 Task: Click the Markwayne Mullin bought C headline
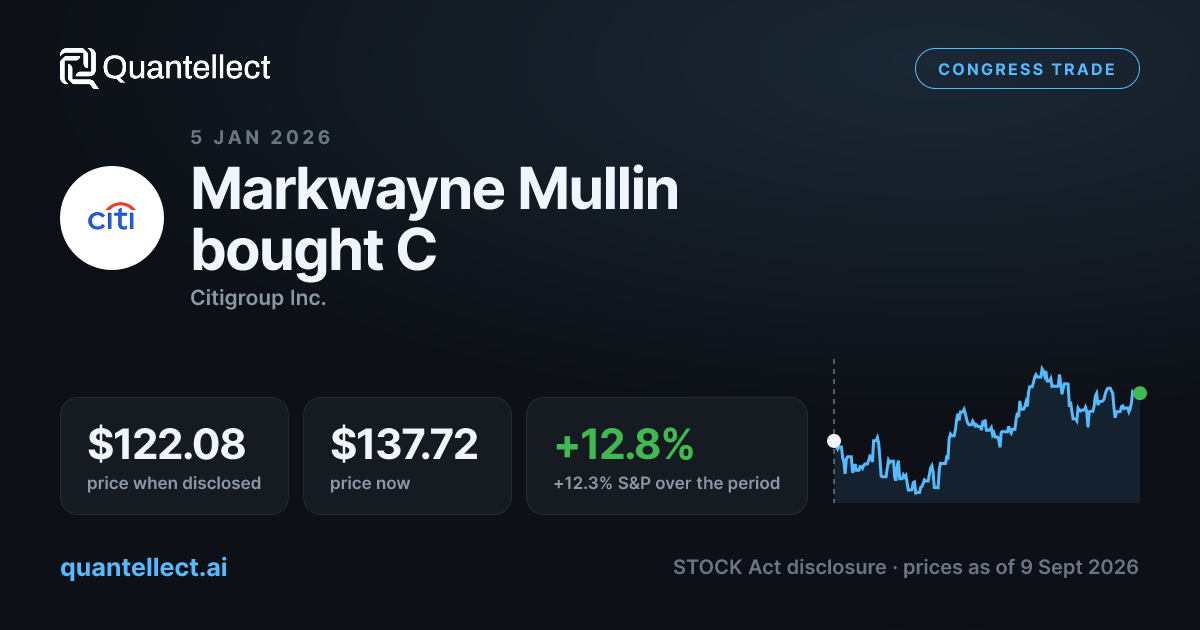(435, 220)
